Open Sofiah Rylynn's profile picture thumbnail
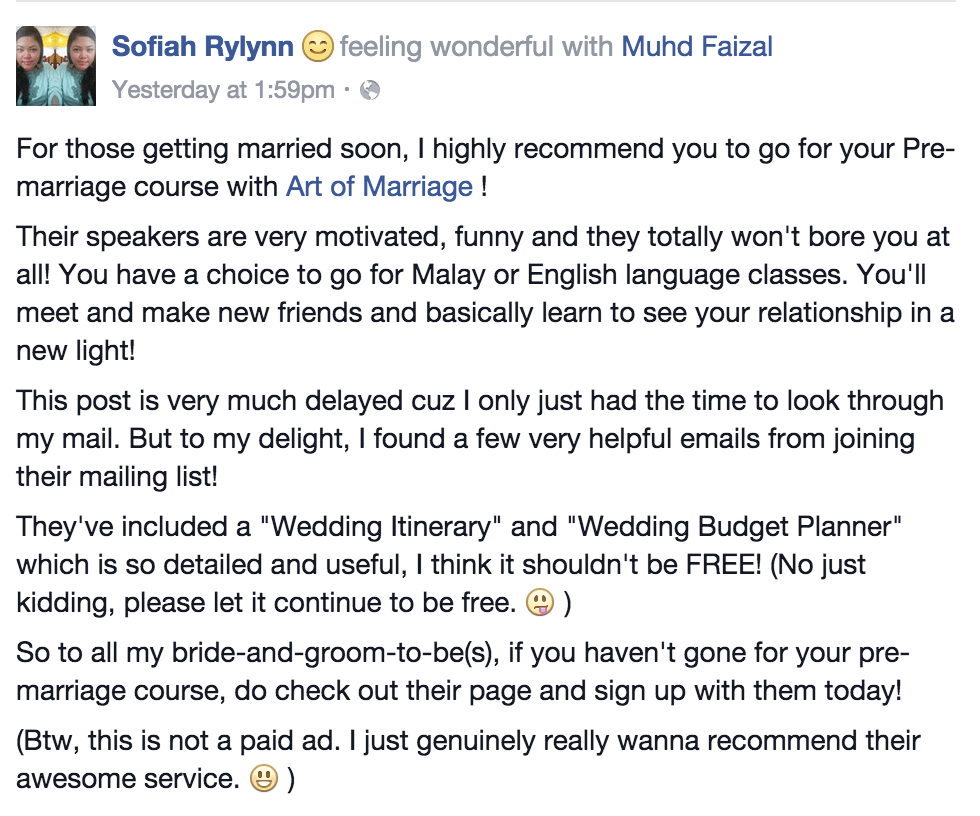Screen dimensions: 980x816 coord(56,66)
